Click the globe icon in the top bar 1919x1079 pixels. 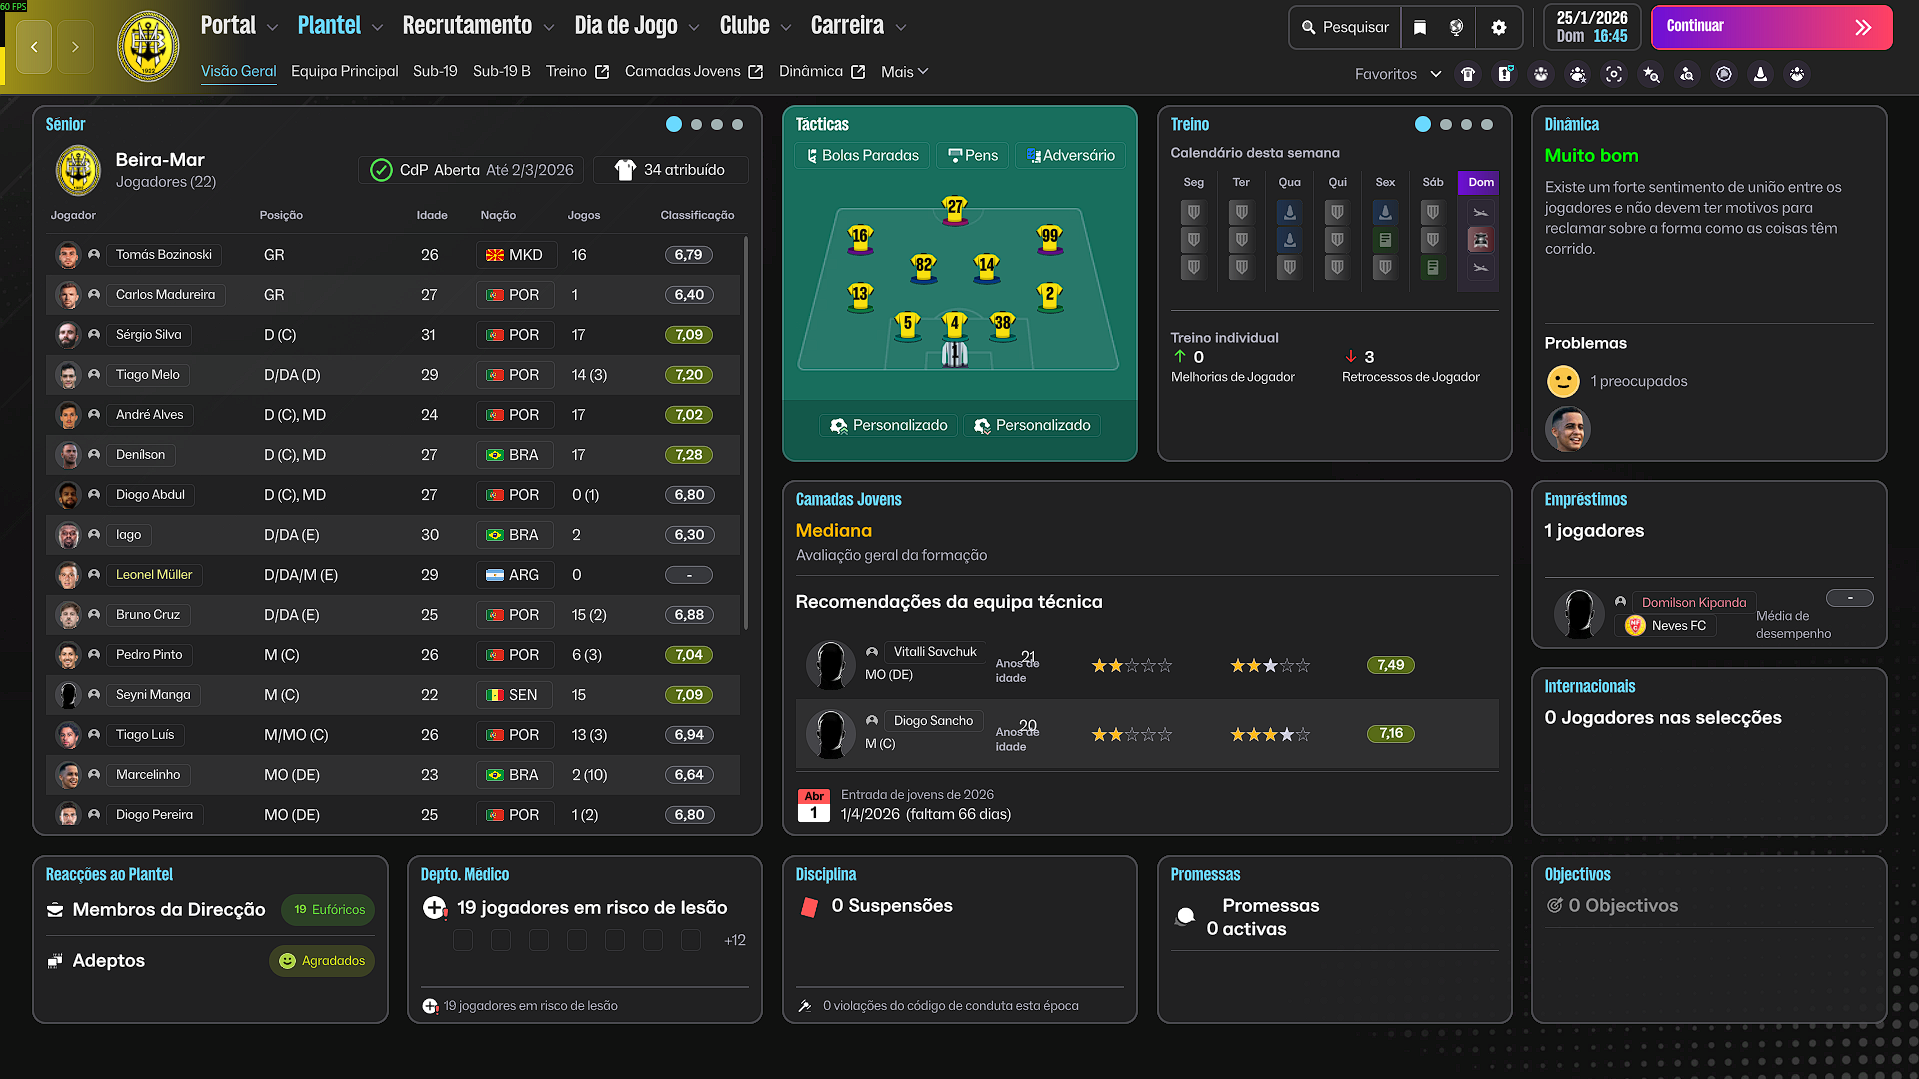1456,27
